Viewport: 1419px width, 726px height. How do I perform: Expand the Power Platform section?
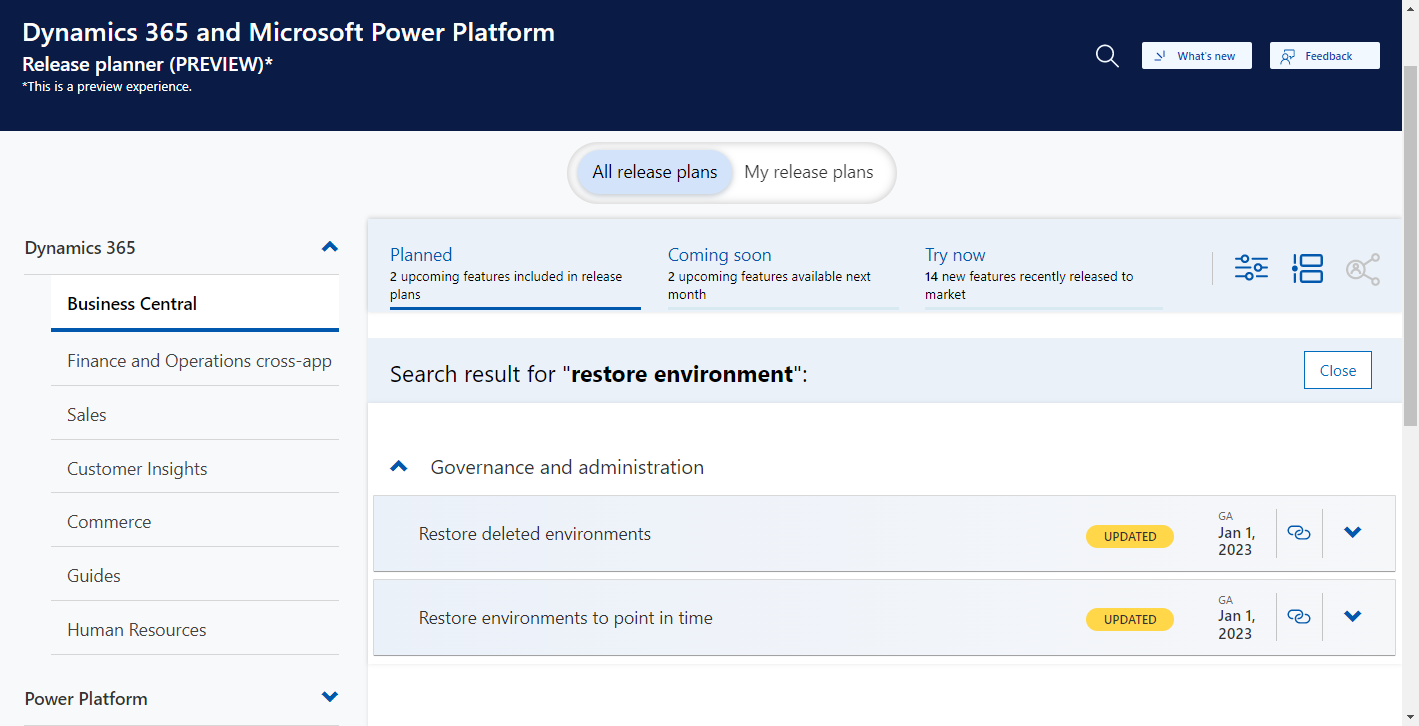[x=329, y=697]
